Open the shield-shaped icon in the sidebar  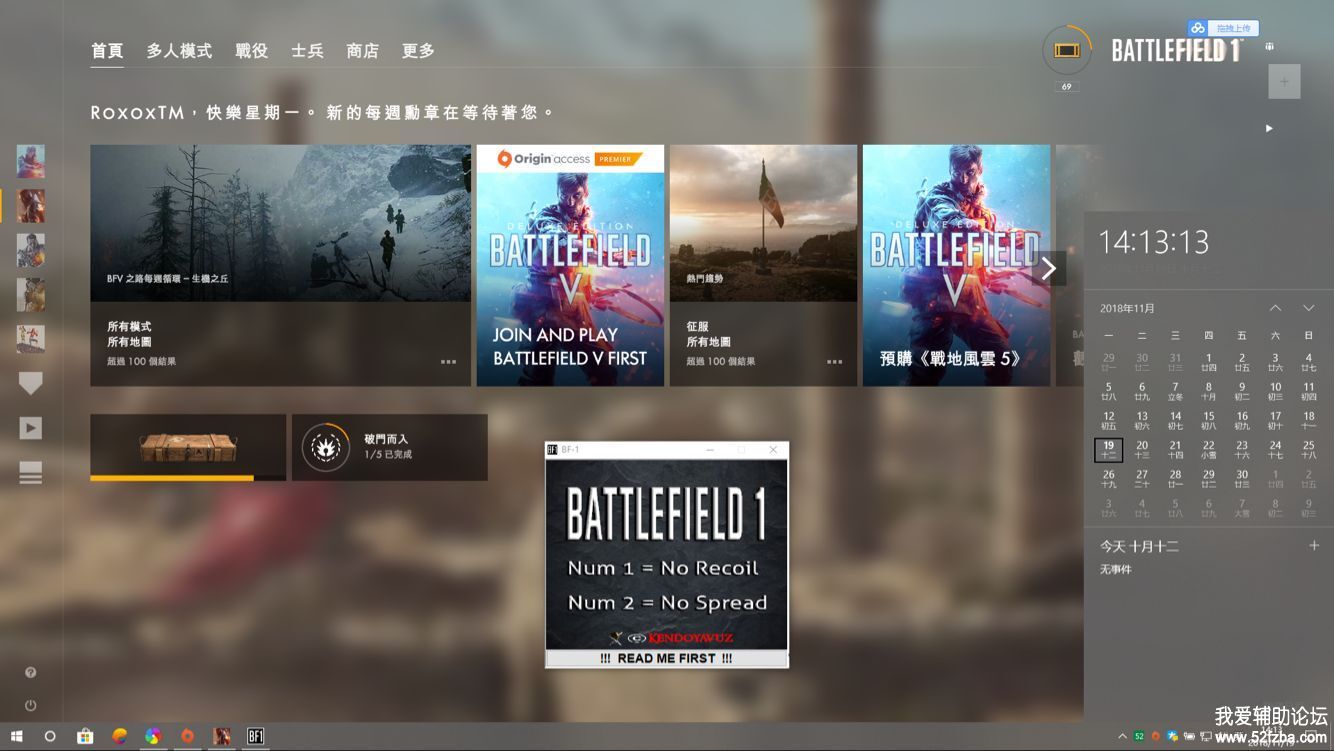pos(31,383)
